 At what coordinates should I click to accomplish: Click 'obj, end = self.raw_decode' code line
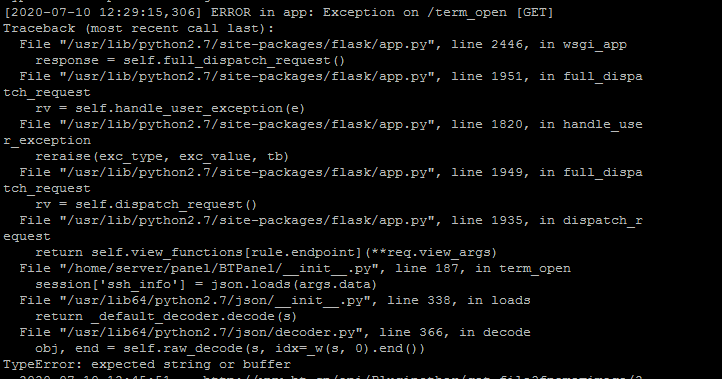click(x=230, y=349)
